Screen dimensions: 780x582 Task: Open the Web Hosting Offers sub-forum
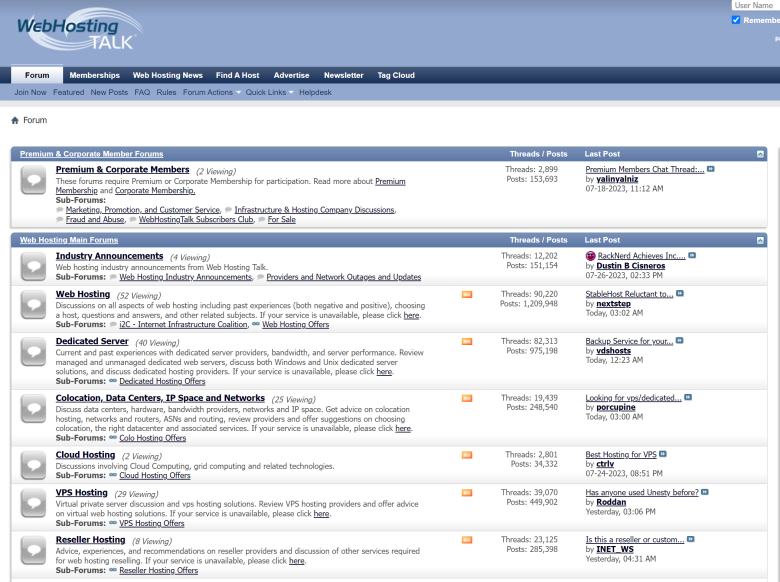click(295, 324)
